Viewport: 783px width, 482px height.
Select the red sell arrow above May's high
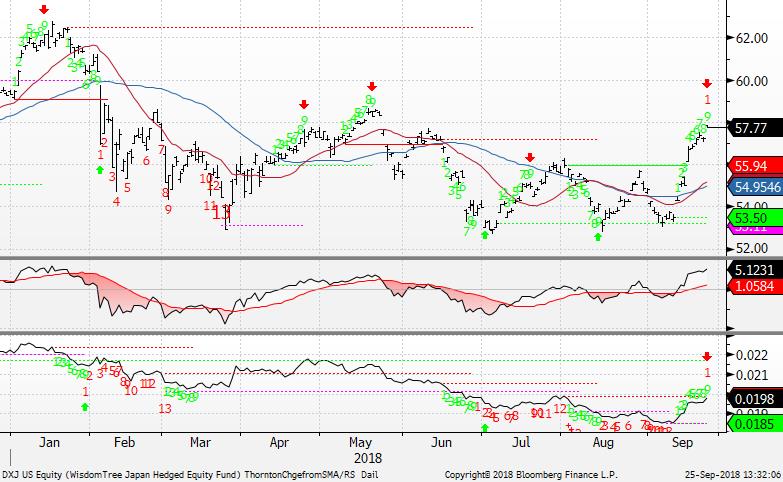click(x=371, y=87)
